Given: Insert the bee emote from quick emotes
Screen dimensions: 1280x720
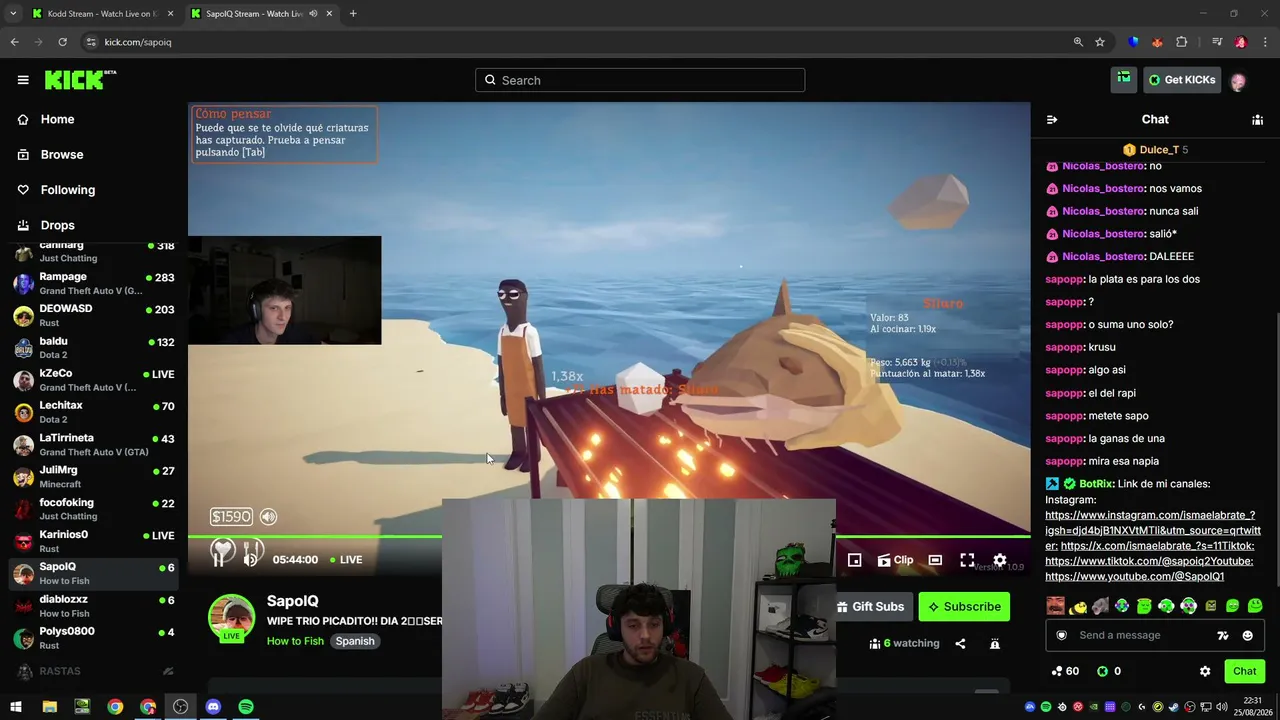Looking at the screenshot, I should click(x=1078, y=606).
